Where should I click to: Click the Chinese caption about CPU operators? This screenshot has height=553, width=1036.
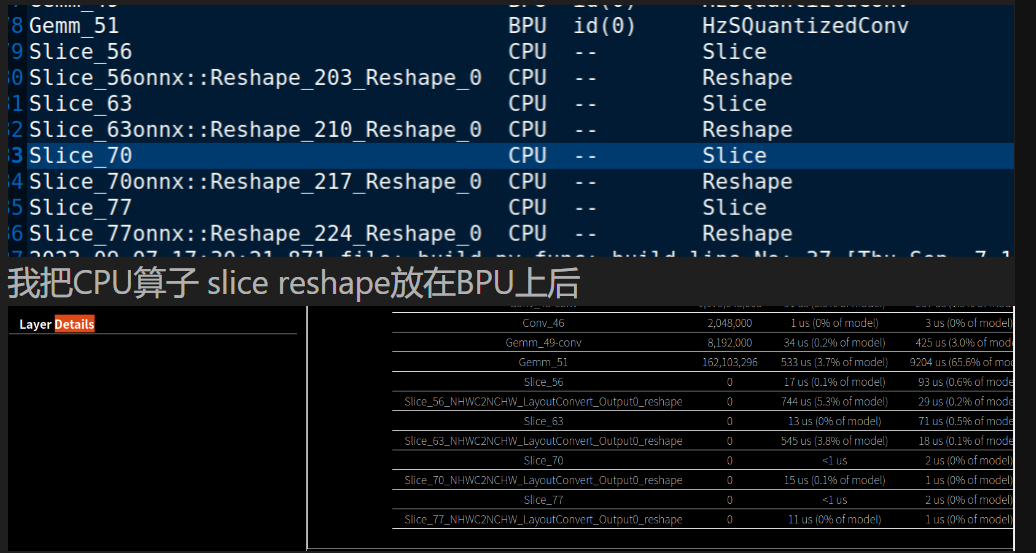294,284
